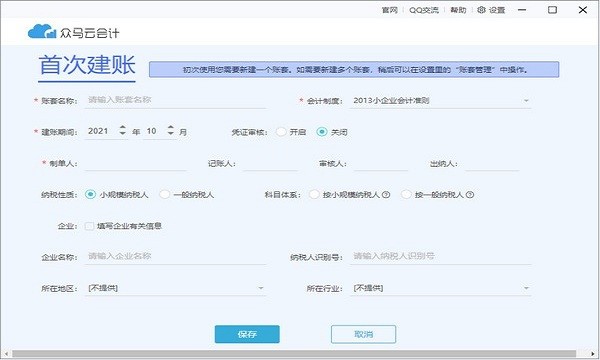Click the scrollbar right arrow

593,354
